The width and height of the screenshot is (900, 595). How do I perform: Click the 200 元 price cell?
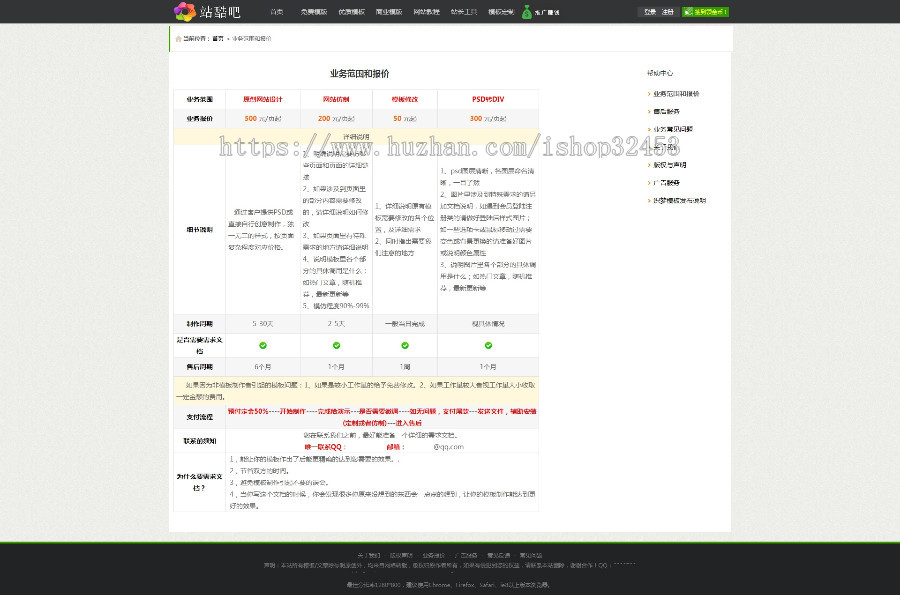point(336,119)
